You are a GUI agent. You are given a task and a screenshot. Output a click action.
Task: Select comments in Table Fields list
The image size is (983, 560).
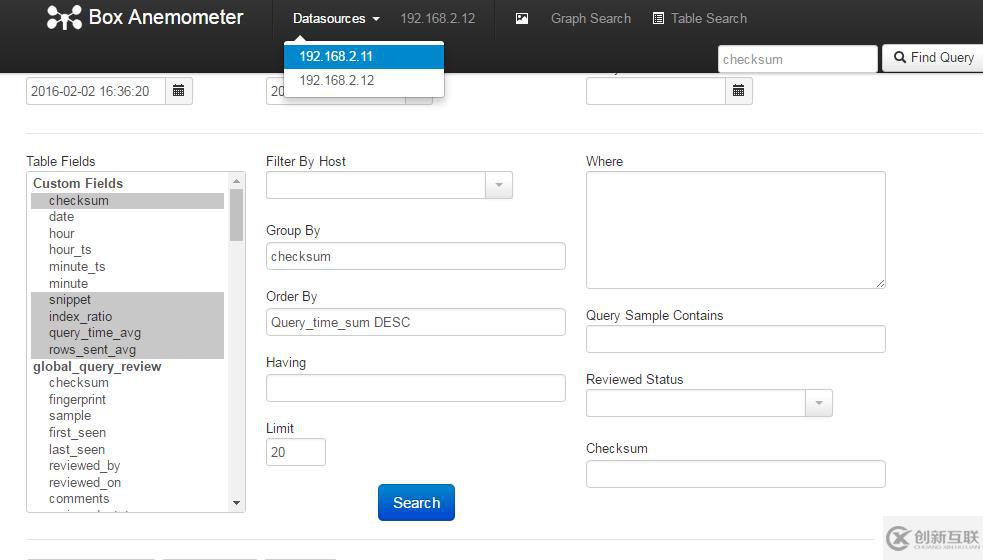click(x=127, y=499)
